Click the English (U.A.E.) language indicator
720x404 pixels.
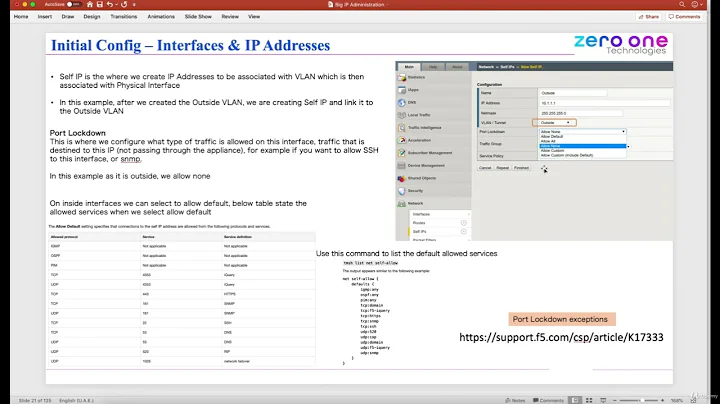76,400
